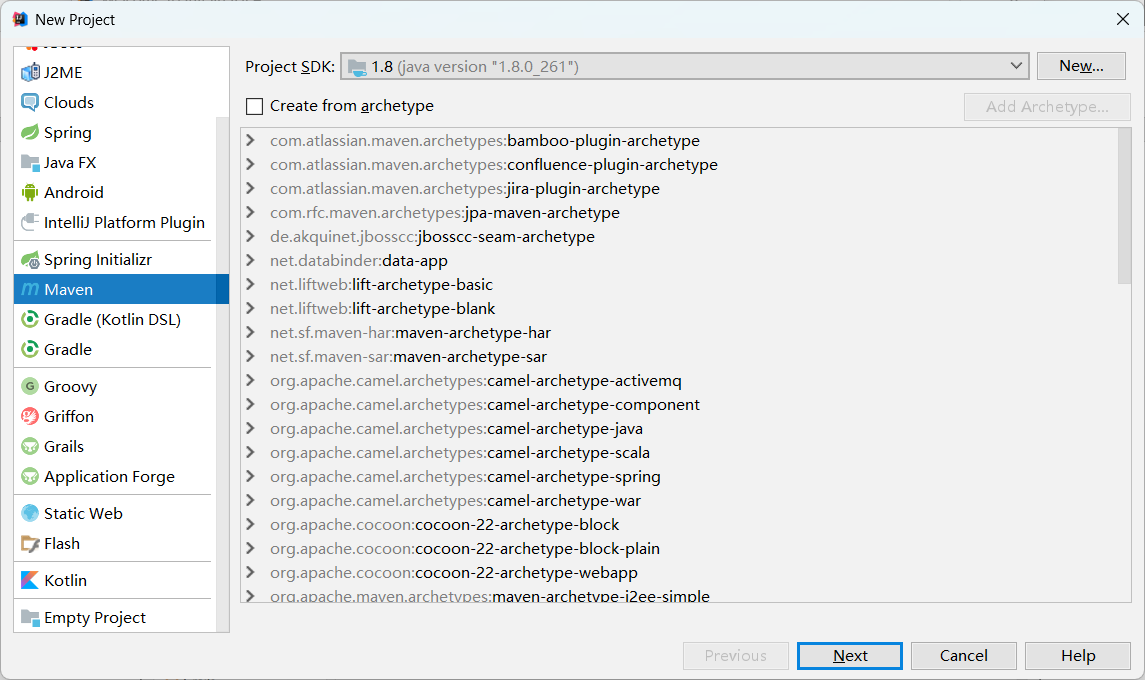This screenshot has height=680, width=1145.
Task: Expand cocoon-22-archetype-webapp node
Action: [250, 573]
